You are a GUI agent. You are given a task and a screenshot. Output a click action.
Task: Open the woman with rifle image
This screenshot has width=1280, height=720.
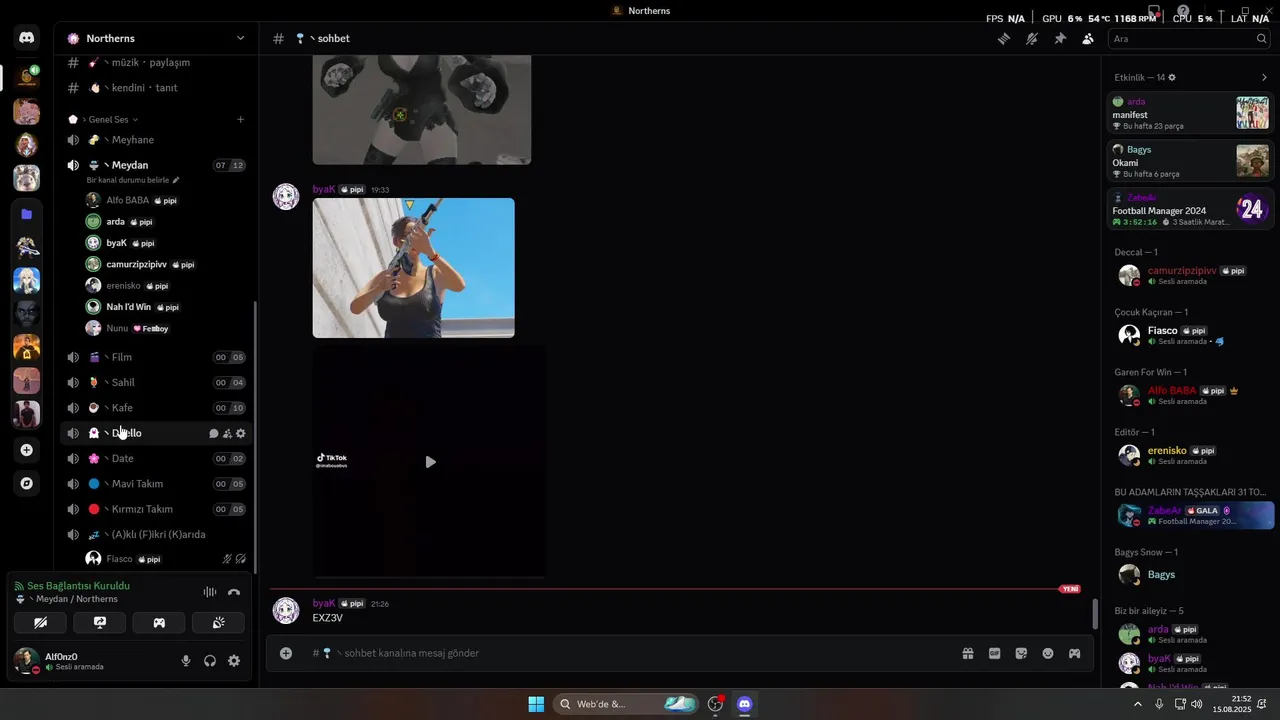[414, 268]
